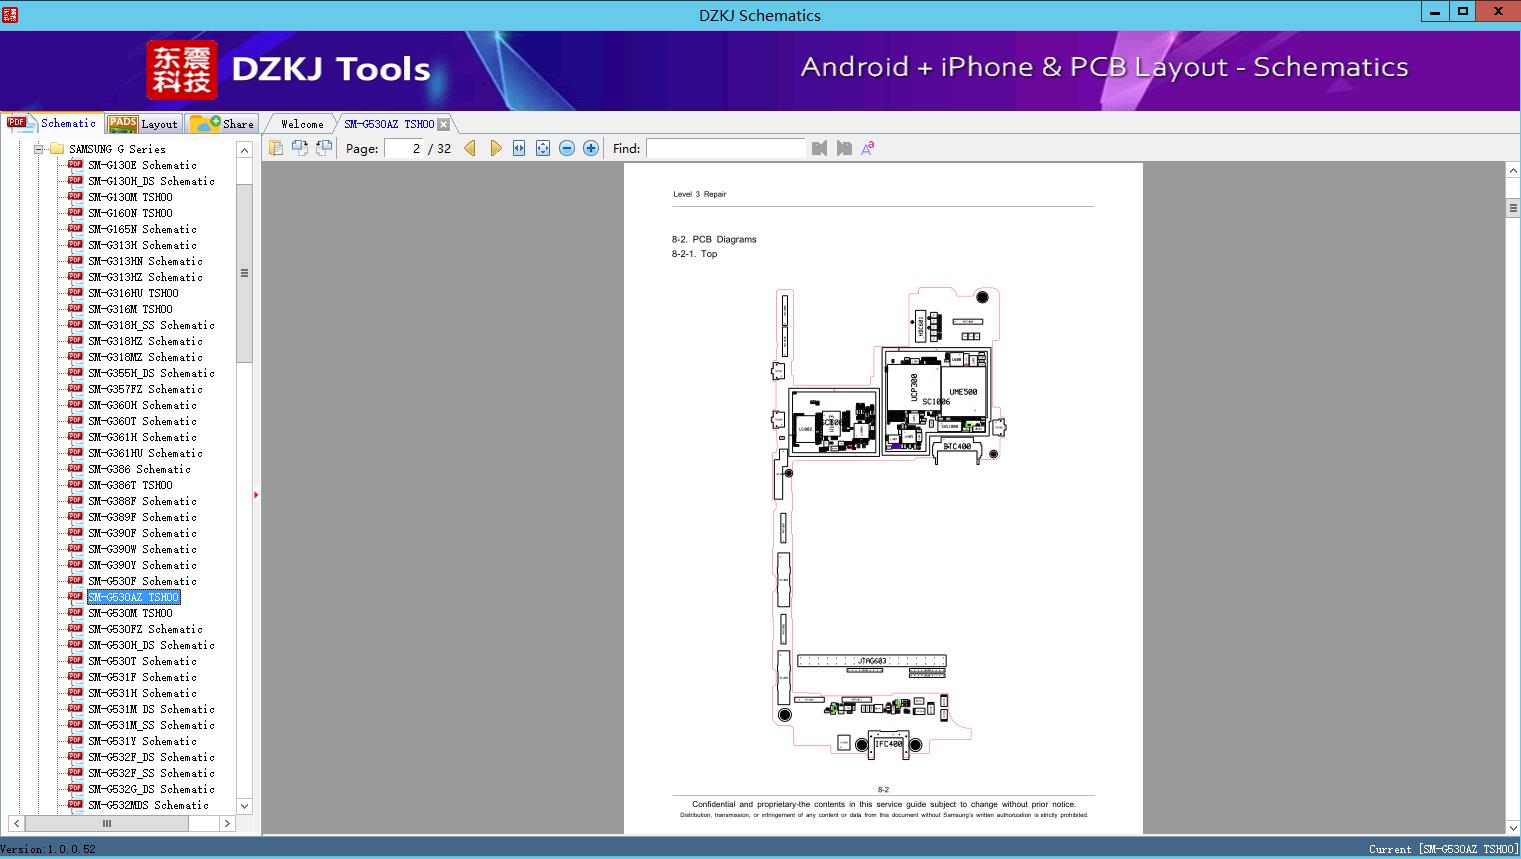
Task: Open SM-G313H Schematic
Action: (x=142, y=245)
